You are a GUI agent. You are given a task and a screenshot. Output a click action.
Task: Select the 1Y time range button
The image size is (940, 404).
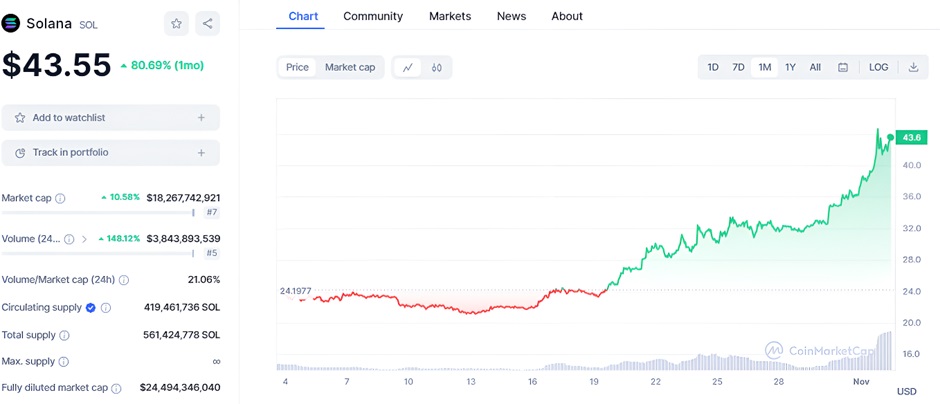coord(790,67)
